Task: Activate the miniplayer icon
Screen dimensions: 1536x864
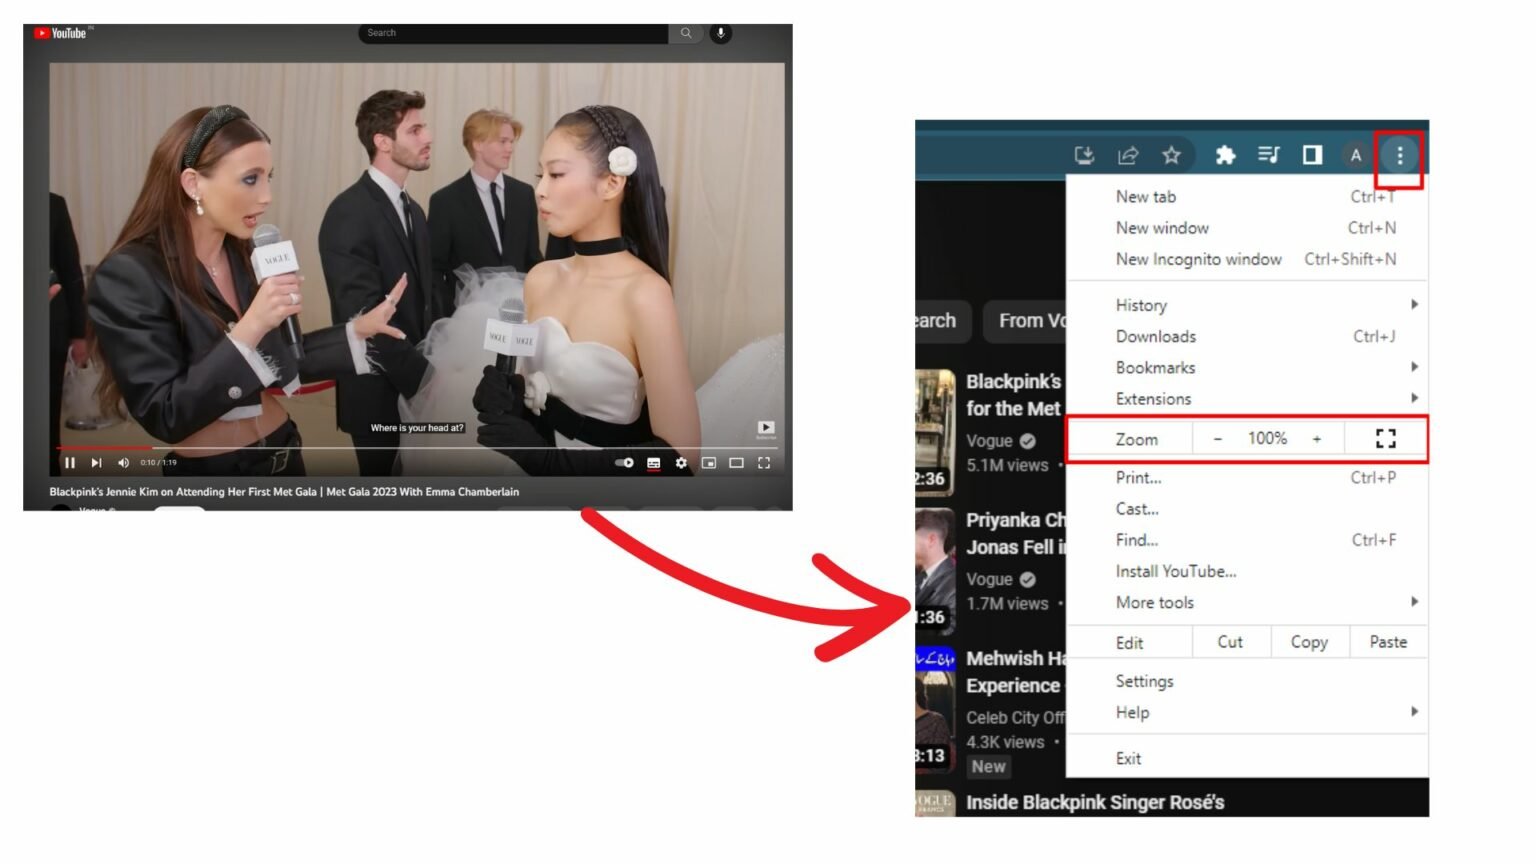Action: (709, 463)
